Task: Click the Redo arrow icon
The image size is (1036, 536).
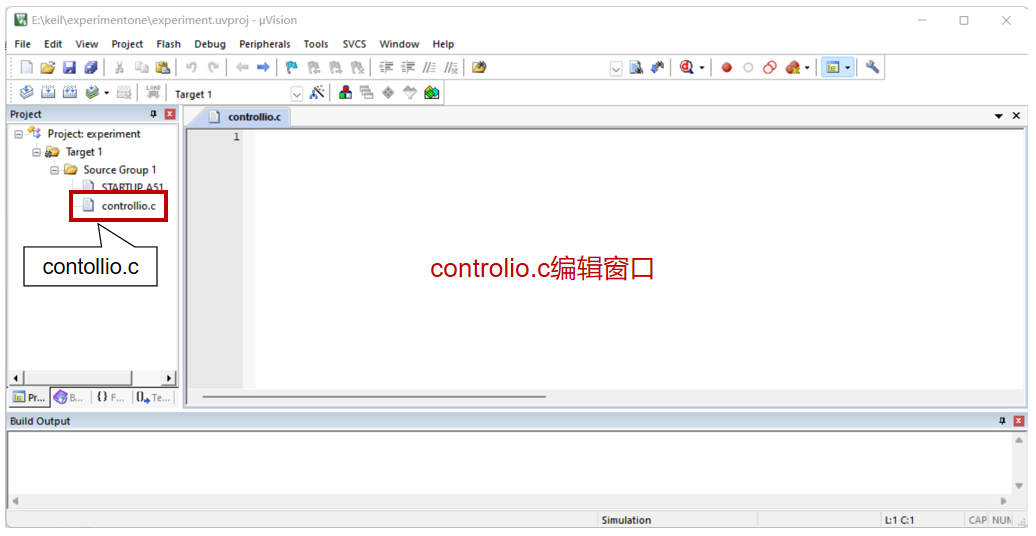Action: tap(213, 67)
